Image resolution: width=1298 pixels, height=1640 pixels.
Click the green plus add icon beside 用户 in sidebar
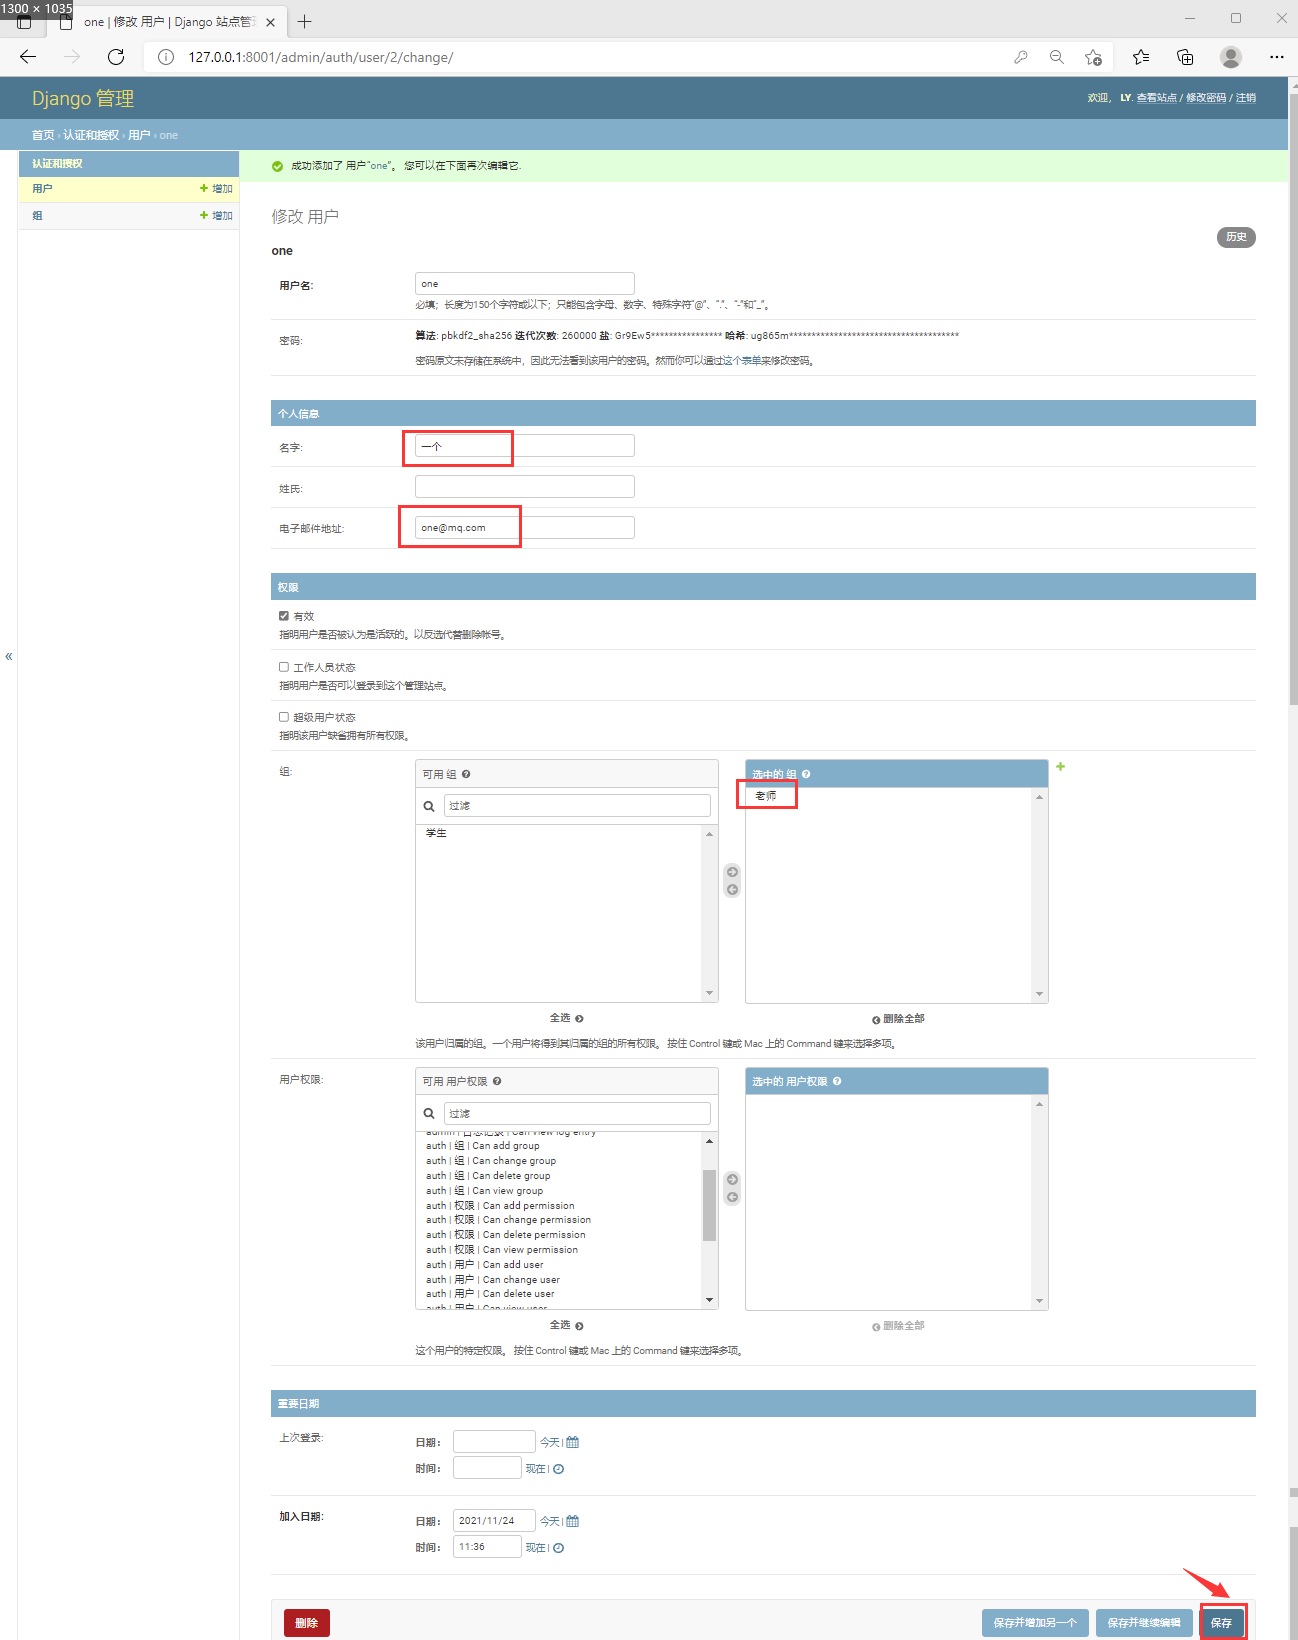[204, 188]
